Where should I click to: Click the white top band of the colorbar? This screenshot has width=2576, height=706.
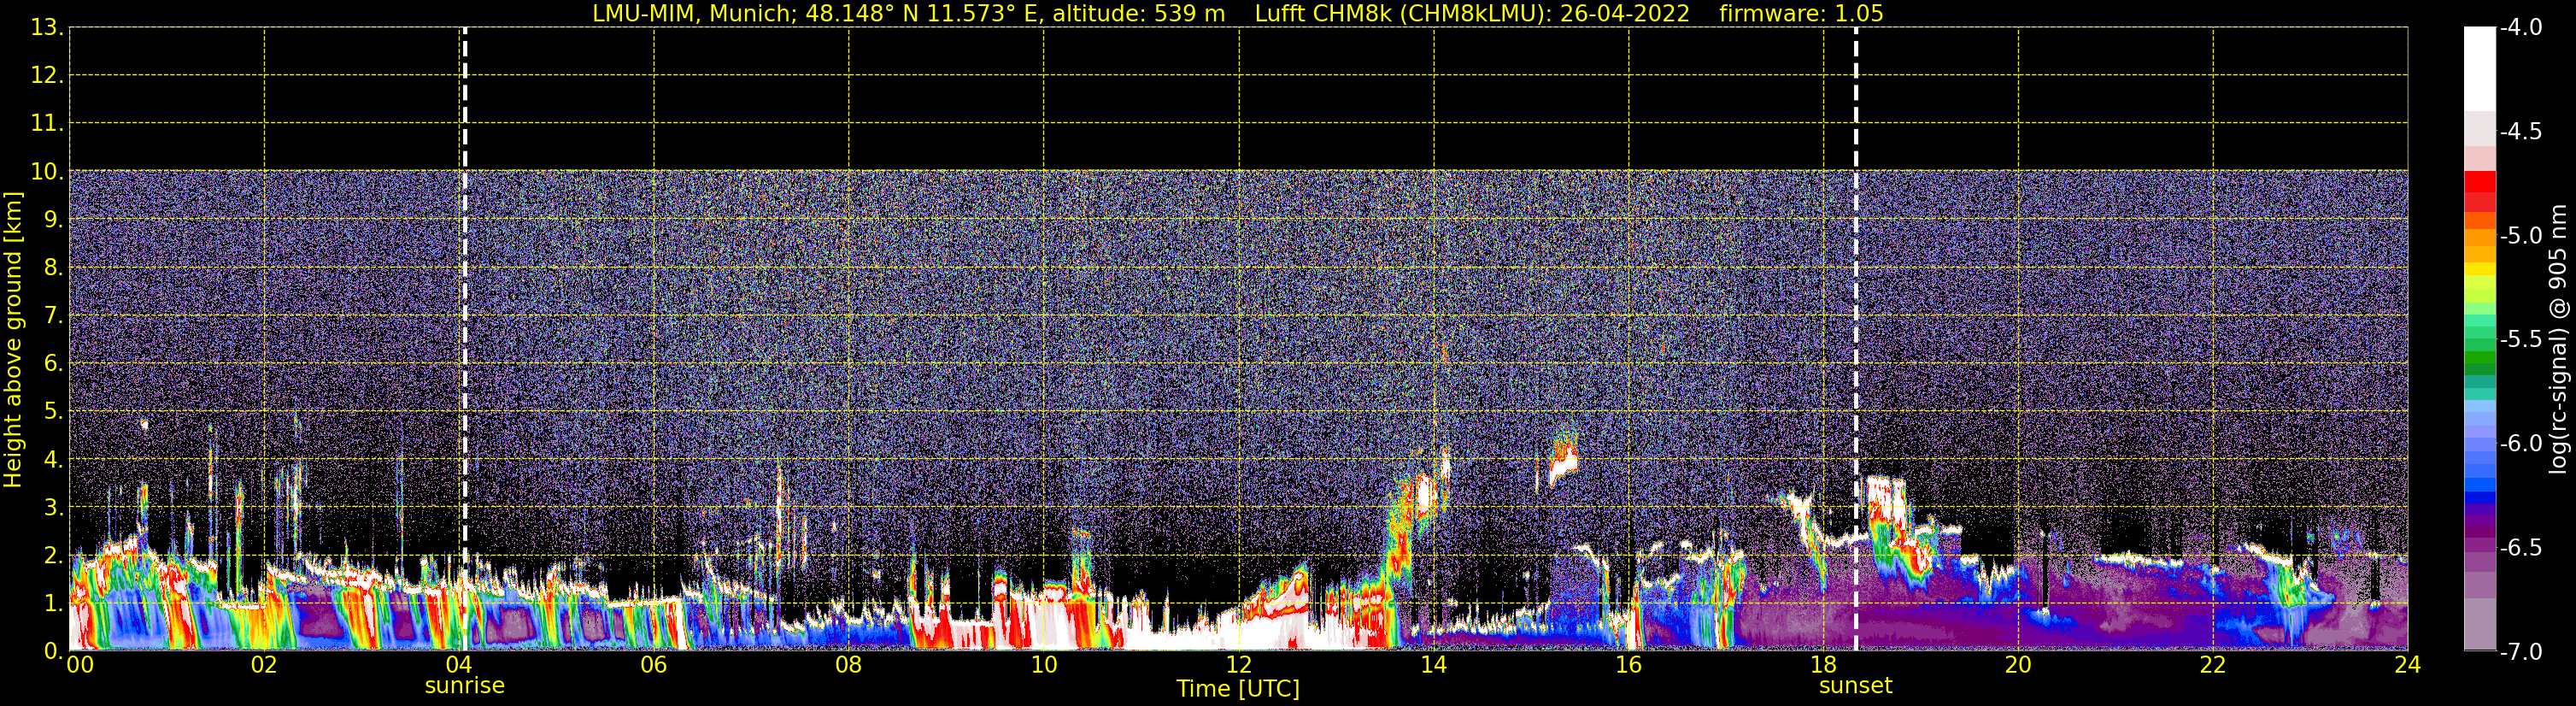click(2480, 69)
